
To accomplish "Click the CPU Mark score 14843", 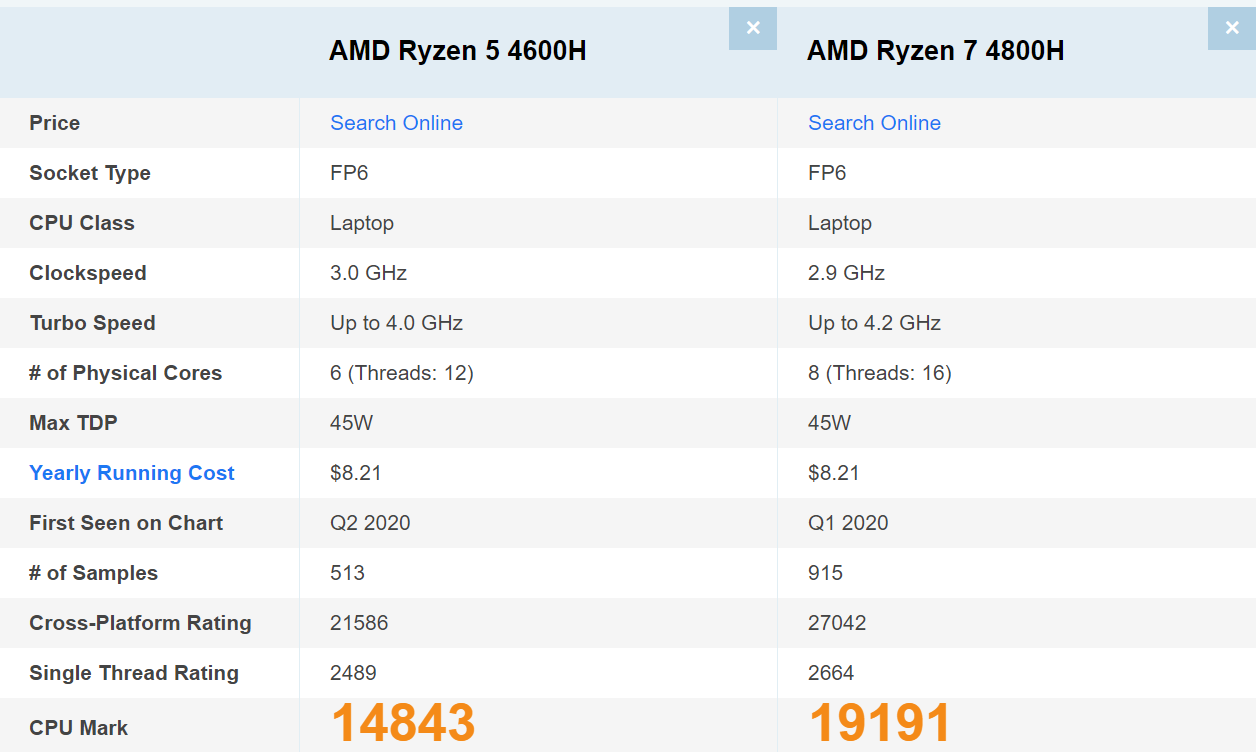I will [x=403, y=723].
